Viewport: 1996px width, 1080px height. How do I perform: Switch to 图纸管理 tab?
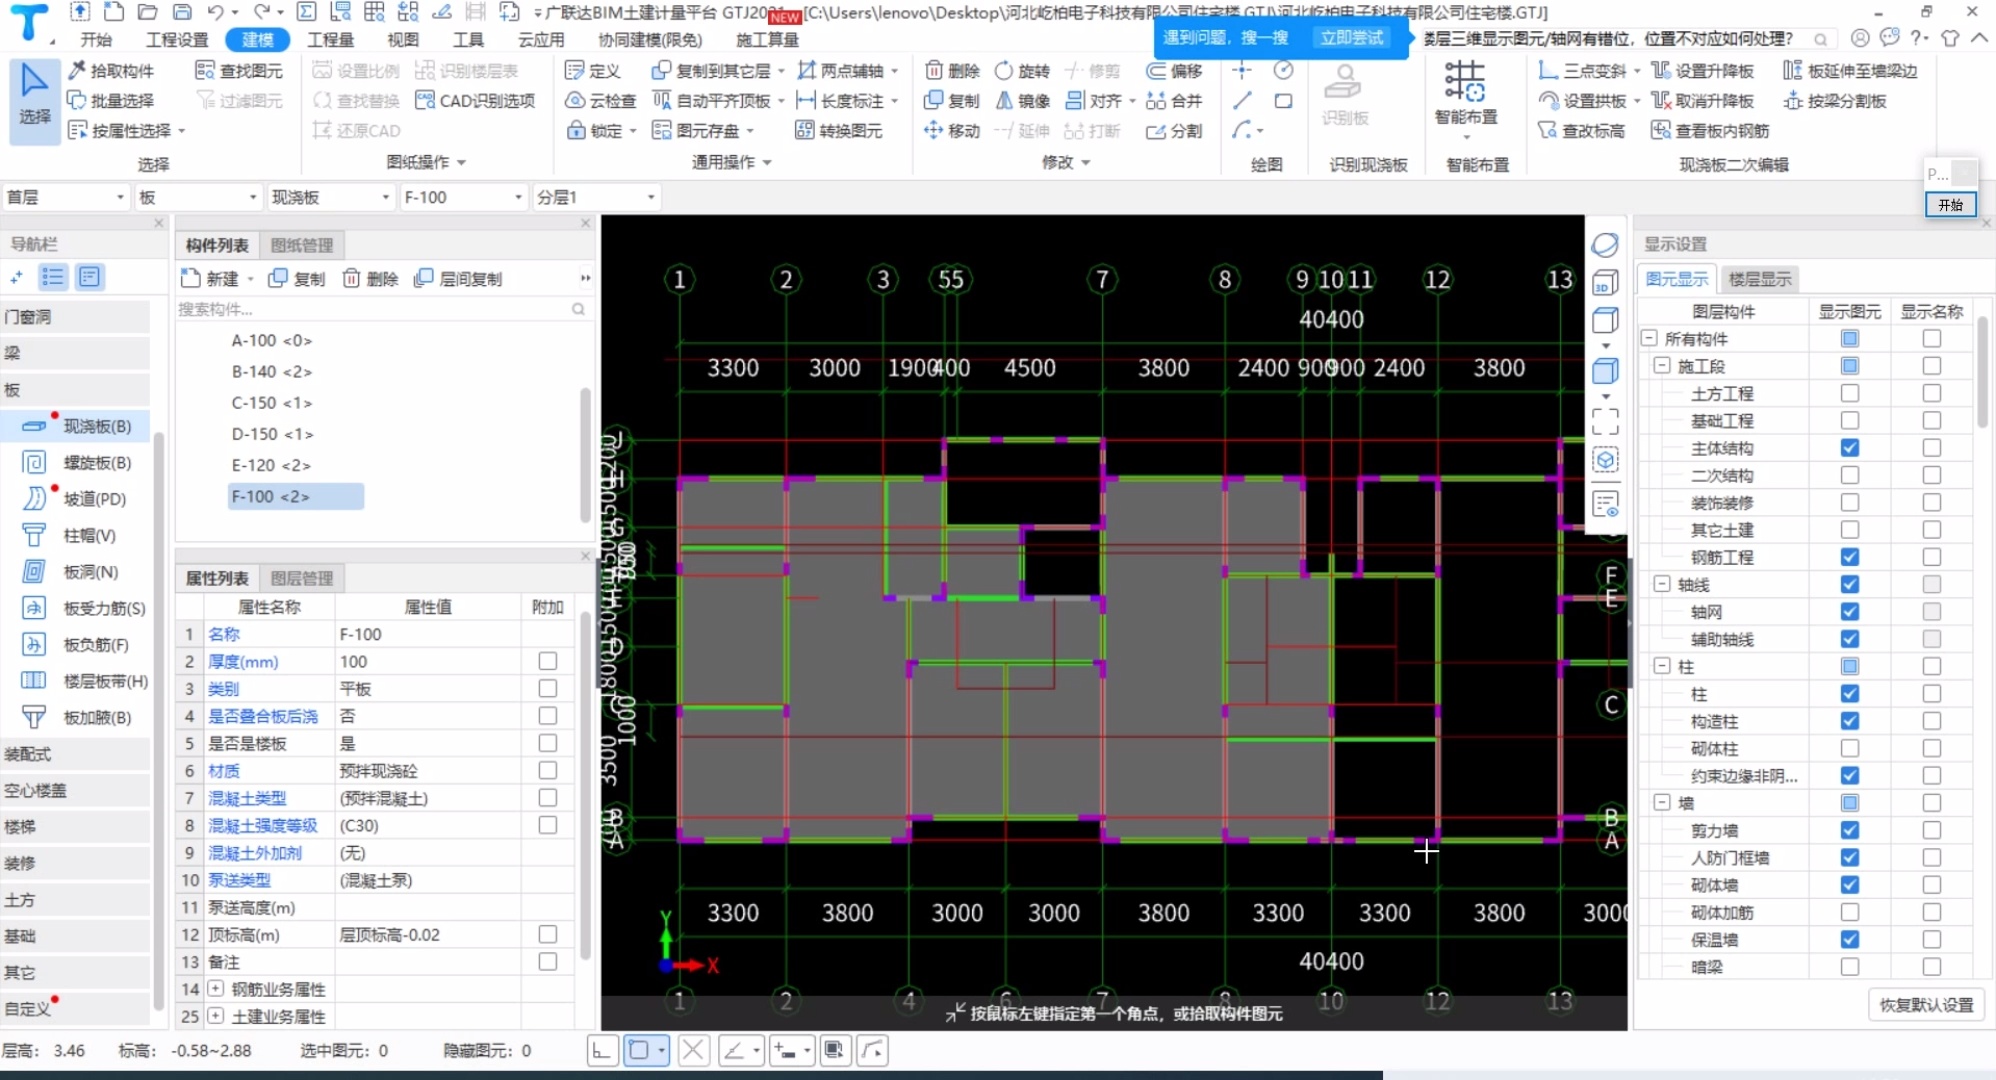tap(302, 245)
